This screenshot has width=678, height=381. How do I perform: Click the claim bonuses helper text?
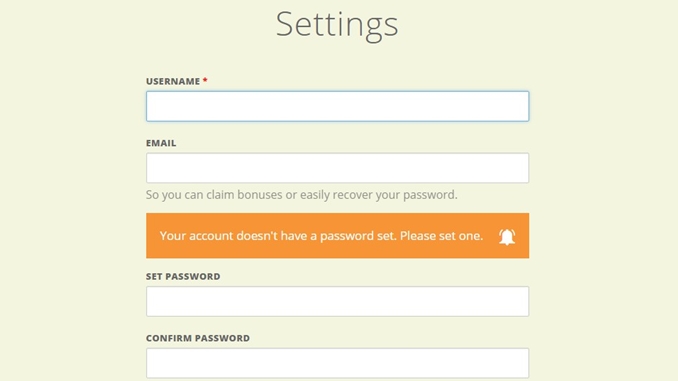click(x=301, y=195)
